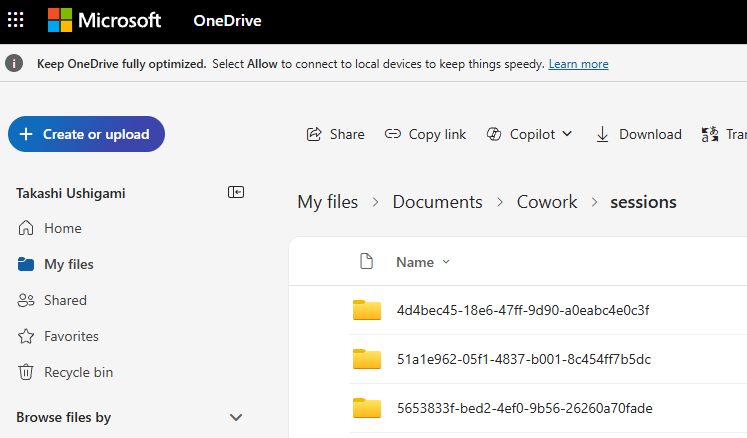Image resolution: width=747 pixels, height=438 pixels.
Task: Collapse the navigation pane icon
Action: tap(236, 192)
